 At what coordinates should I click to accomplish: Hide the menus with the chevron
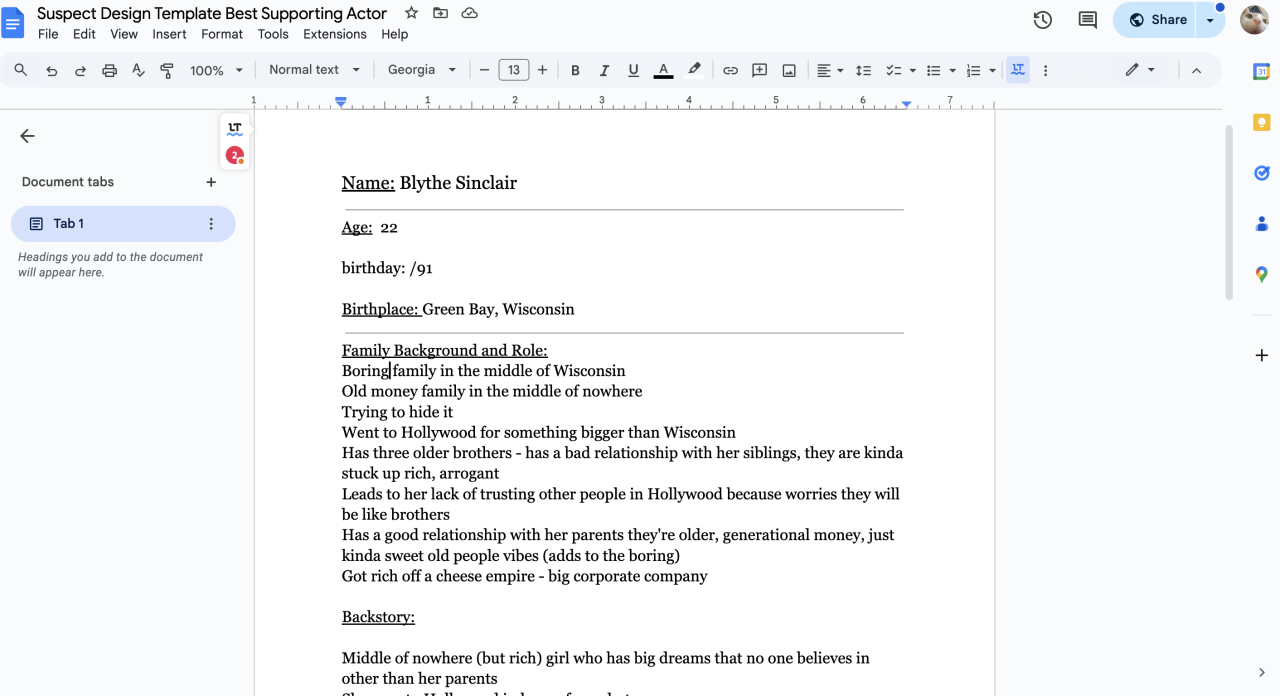pos(1196,70)
